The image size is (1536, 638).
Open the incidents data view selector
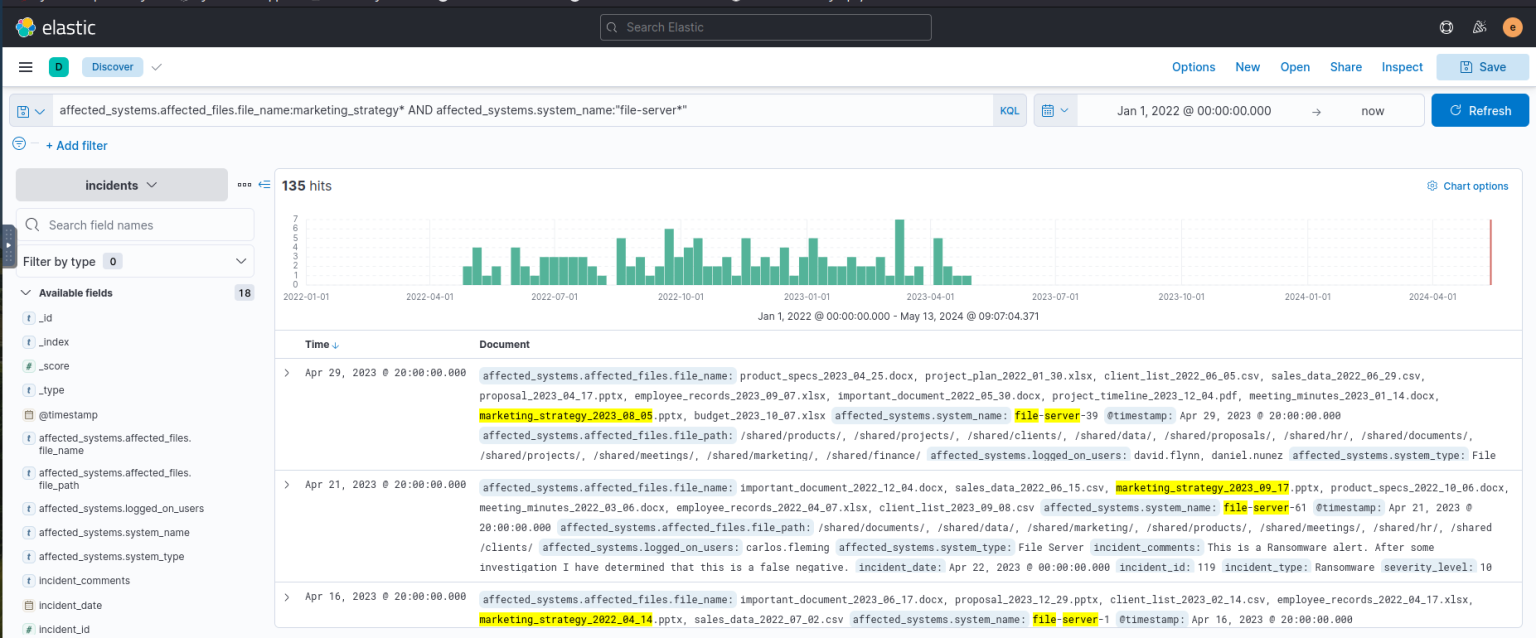click(x=121, y=185)
